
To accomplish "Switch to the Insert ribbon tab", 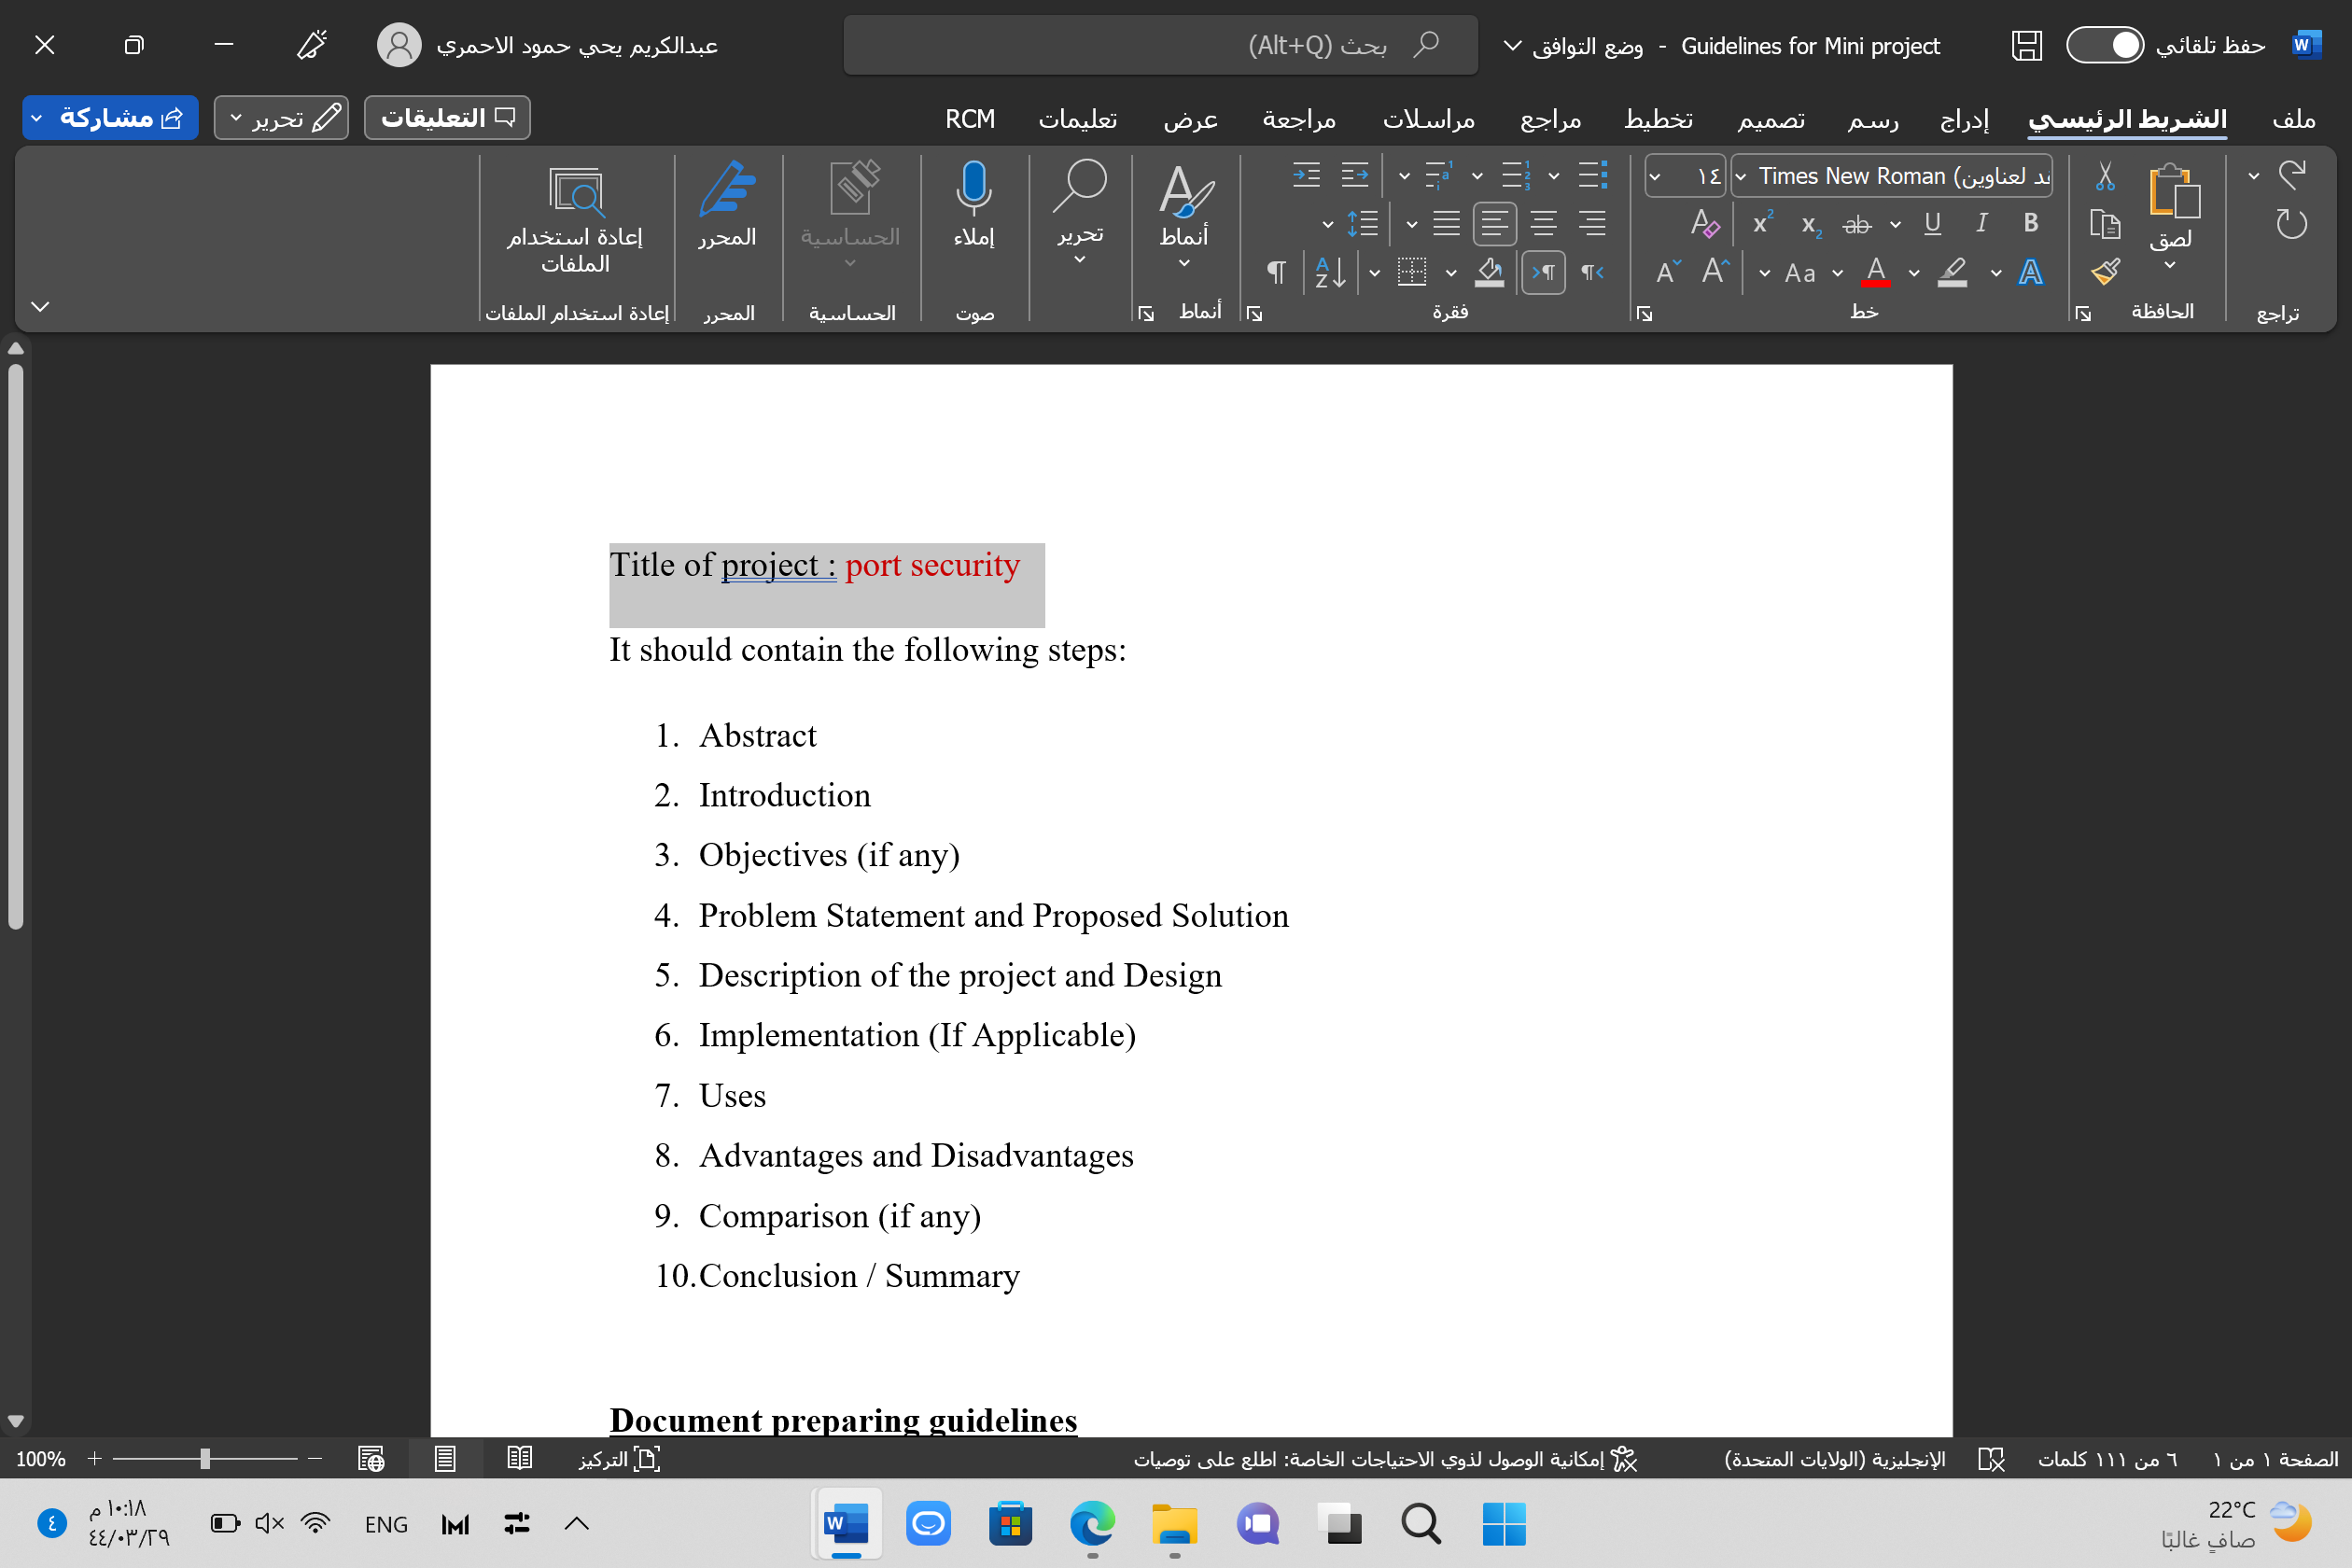I will click(1964, 119).
